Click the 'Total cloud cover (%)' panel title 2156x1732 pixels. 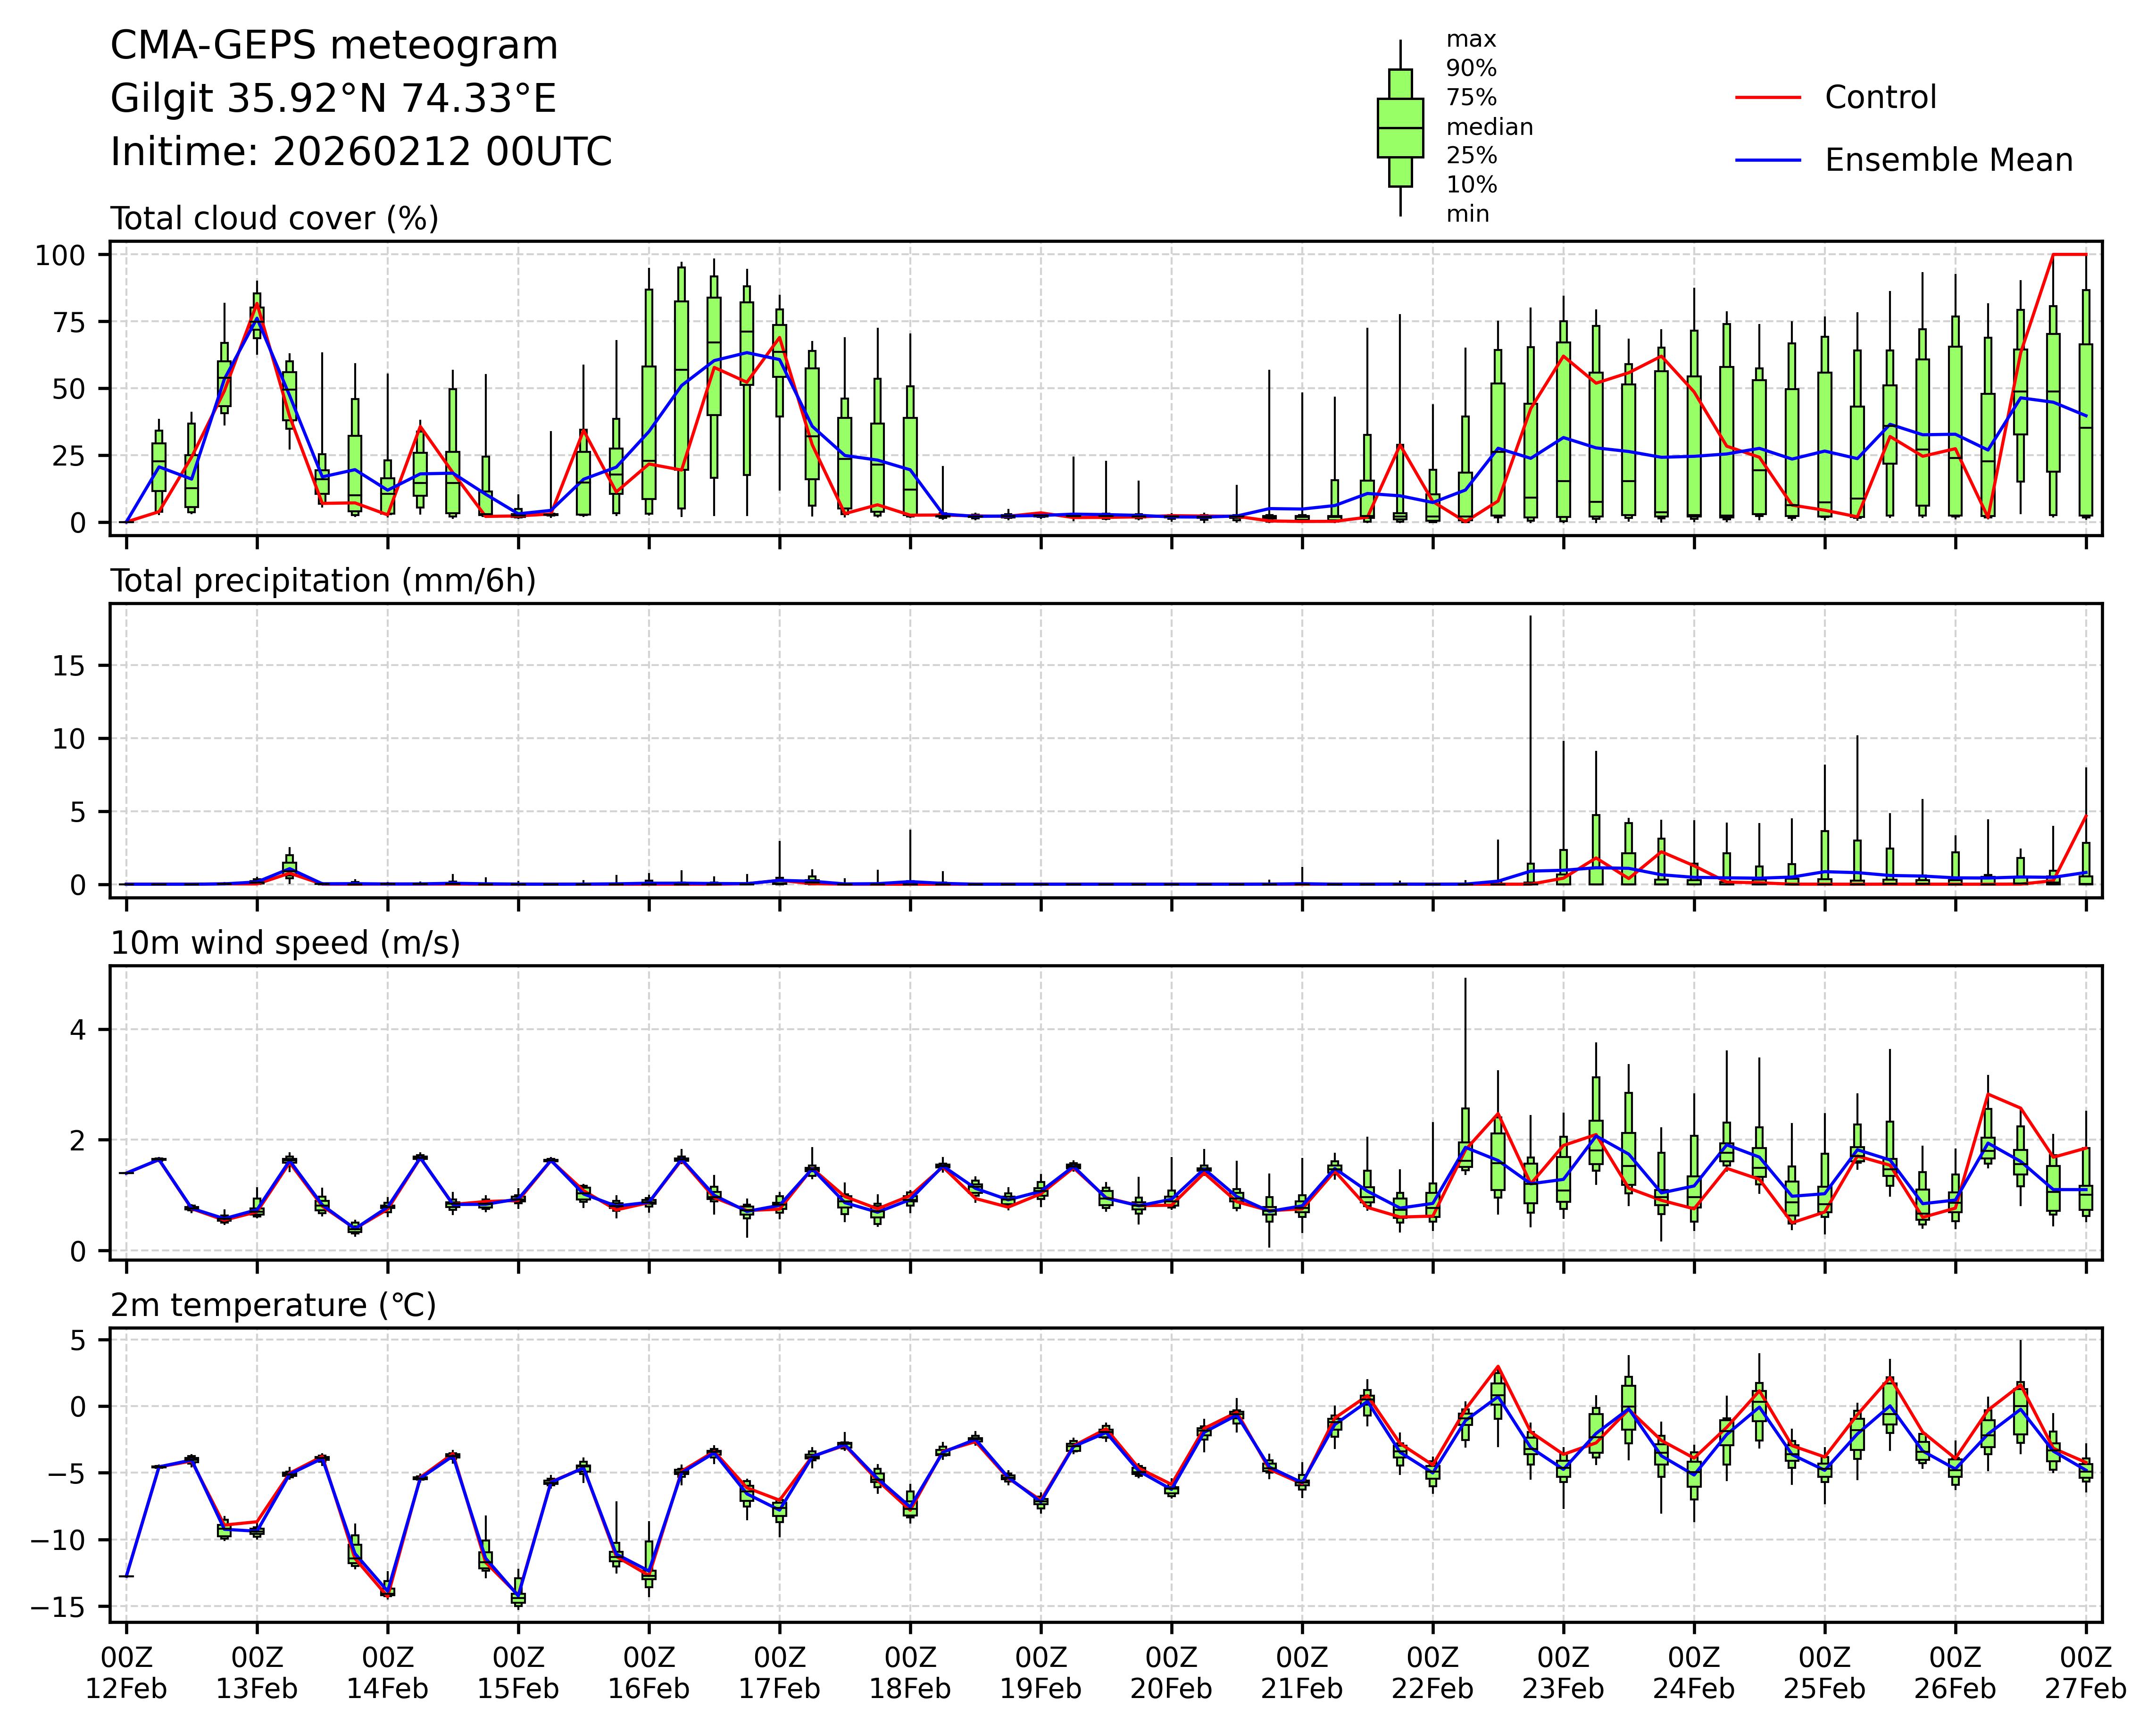(x=274, y=218)
